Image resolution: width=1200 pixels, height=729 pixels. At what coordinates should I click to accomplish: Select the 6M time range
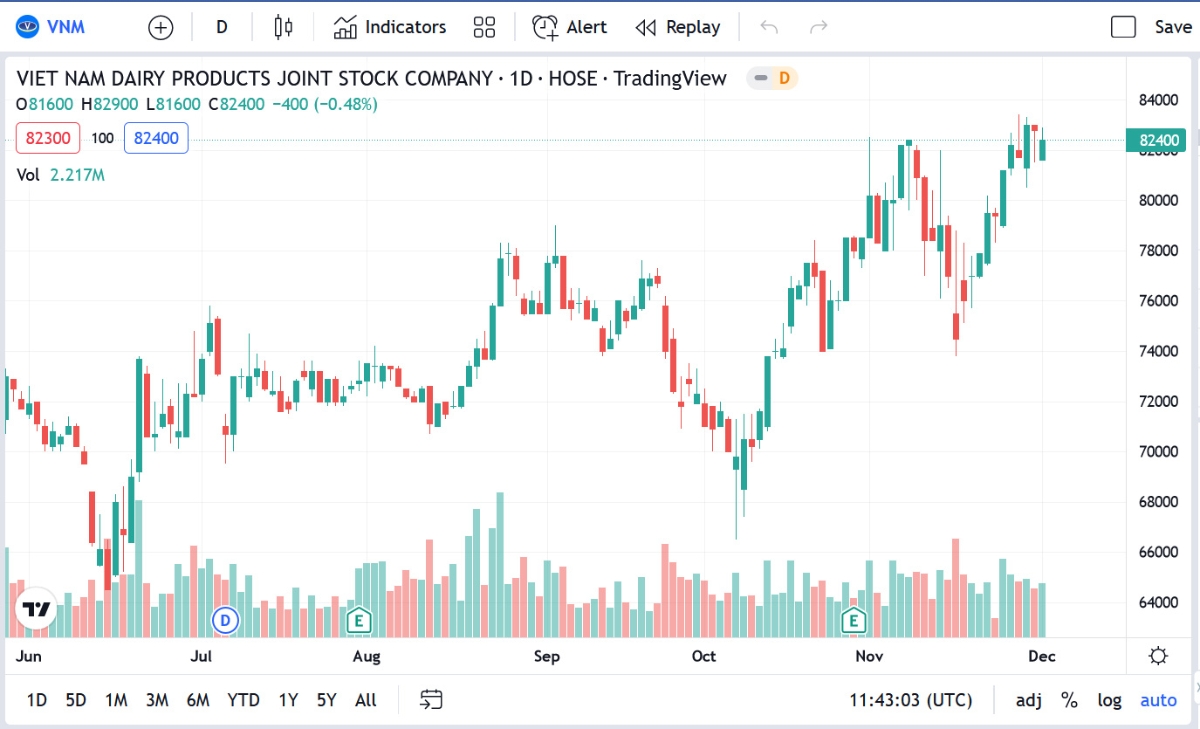click(x=197, y=700)
